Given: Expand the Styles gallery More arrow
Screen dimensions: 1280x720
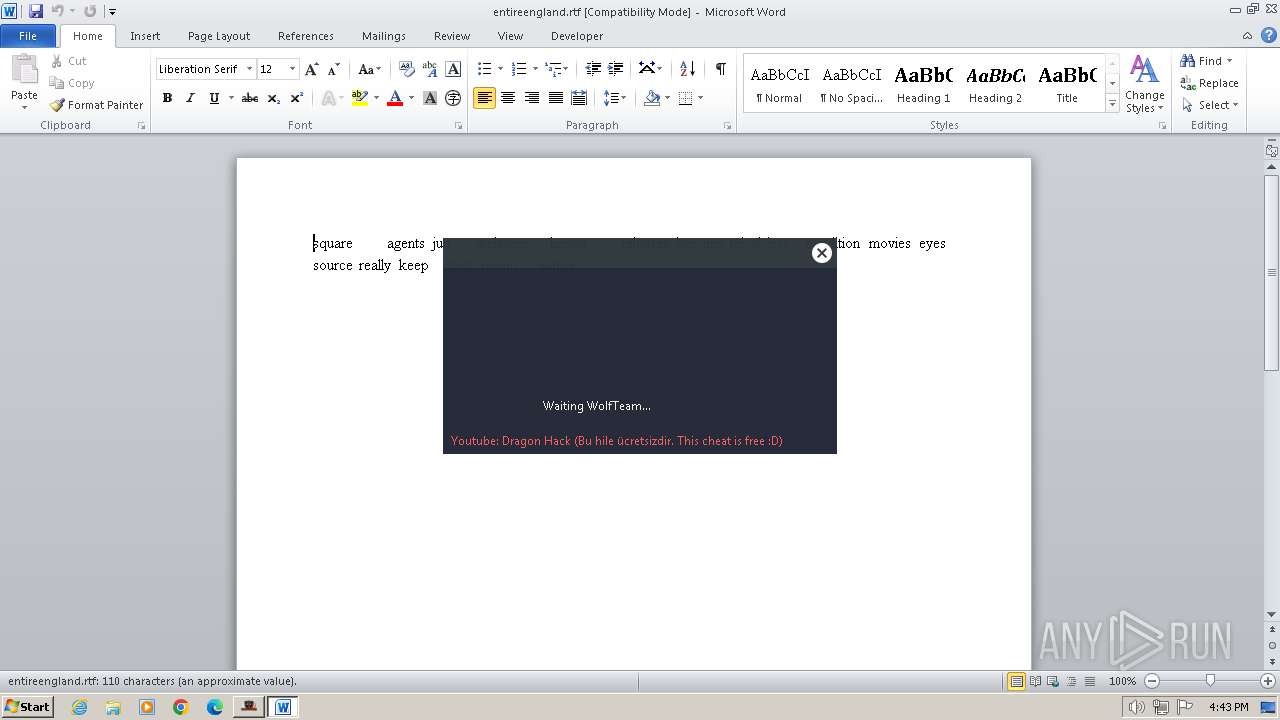Looking at the screenshot, I should click(x=1112, y=103).
